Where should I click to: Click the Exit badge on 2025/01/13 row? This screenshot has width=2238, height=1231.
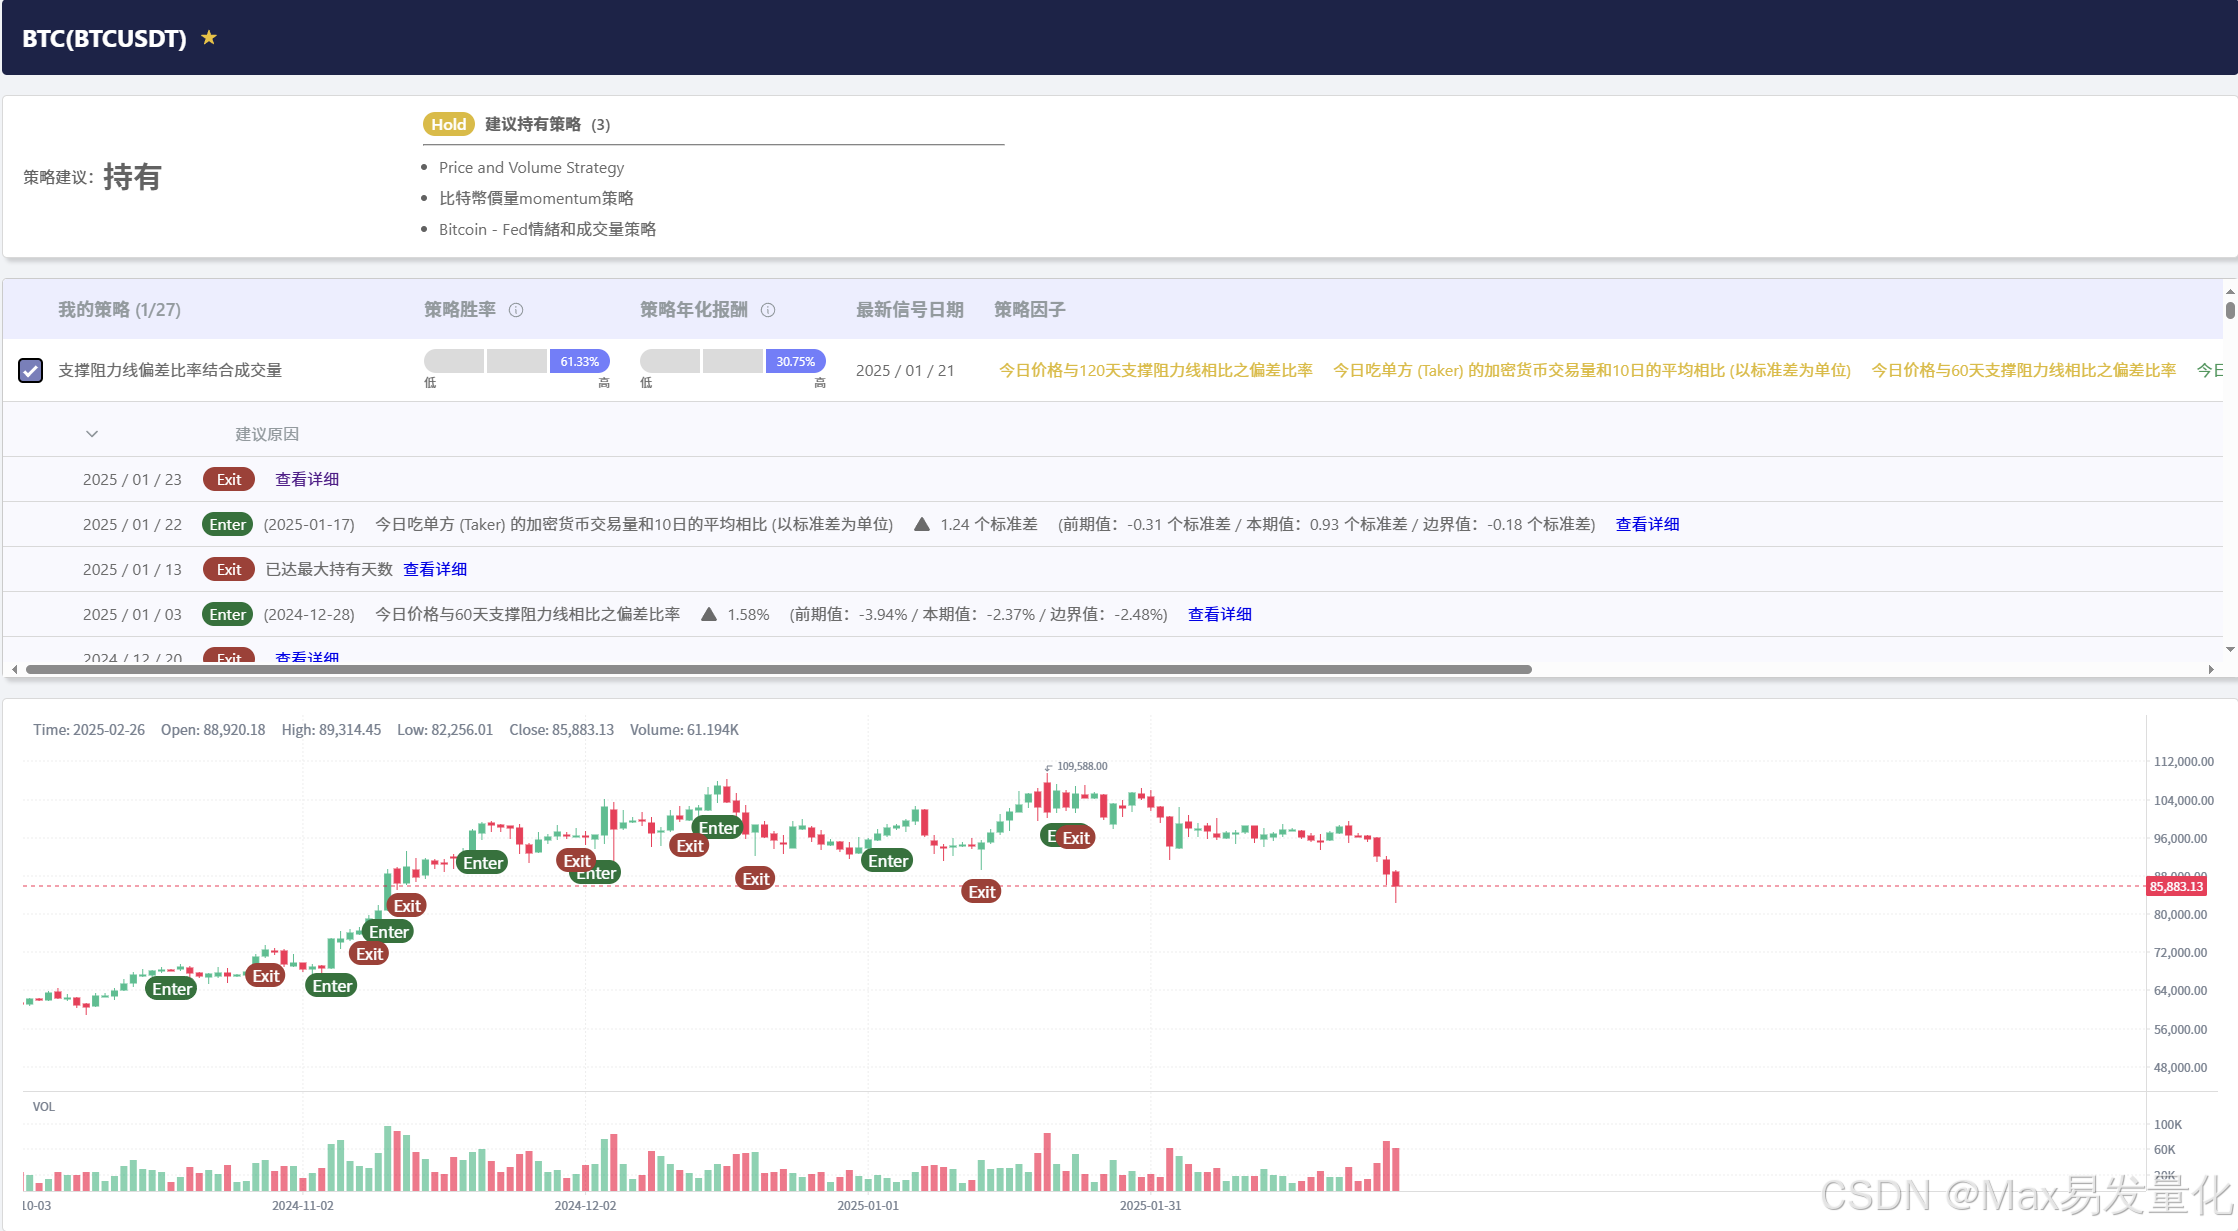tap(229, 569)
